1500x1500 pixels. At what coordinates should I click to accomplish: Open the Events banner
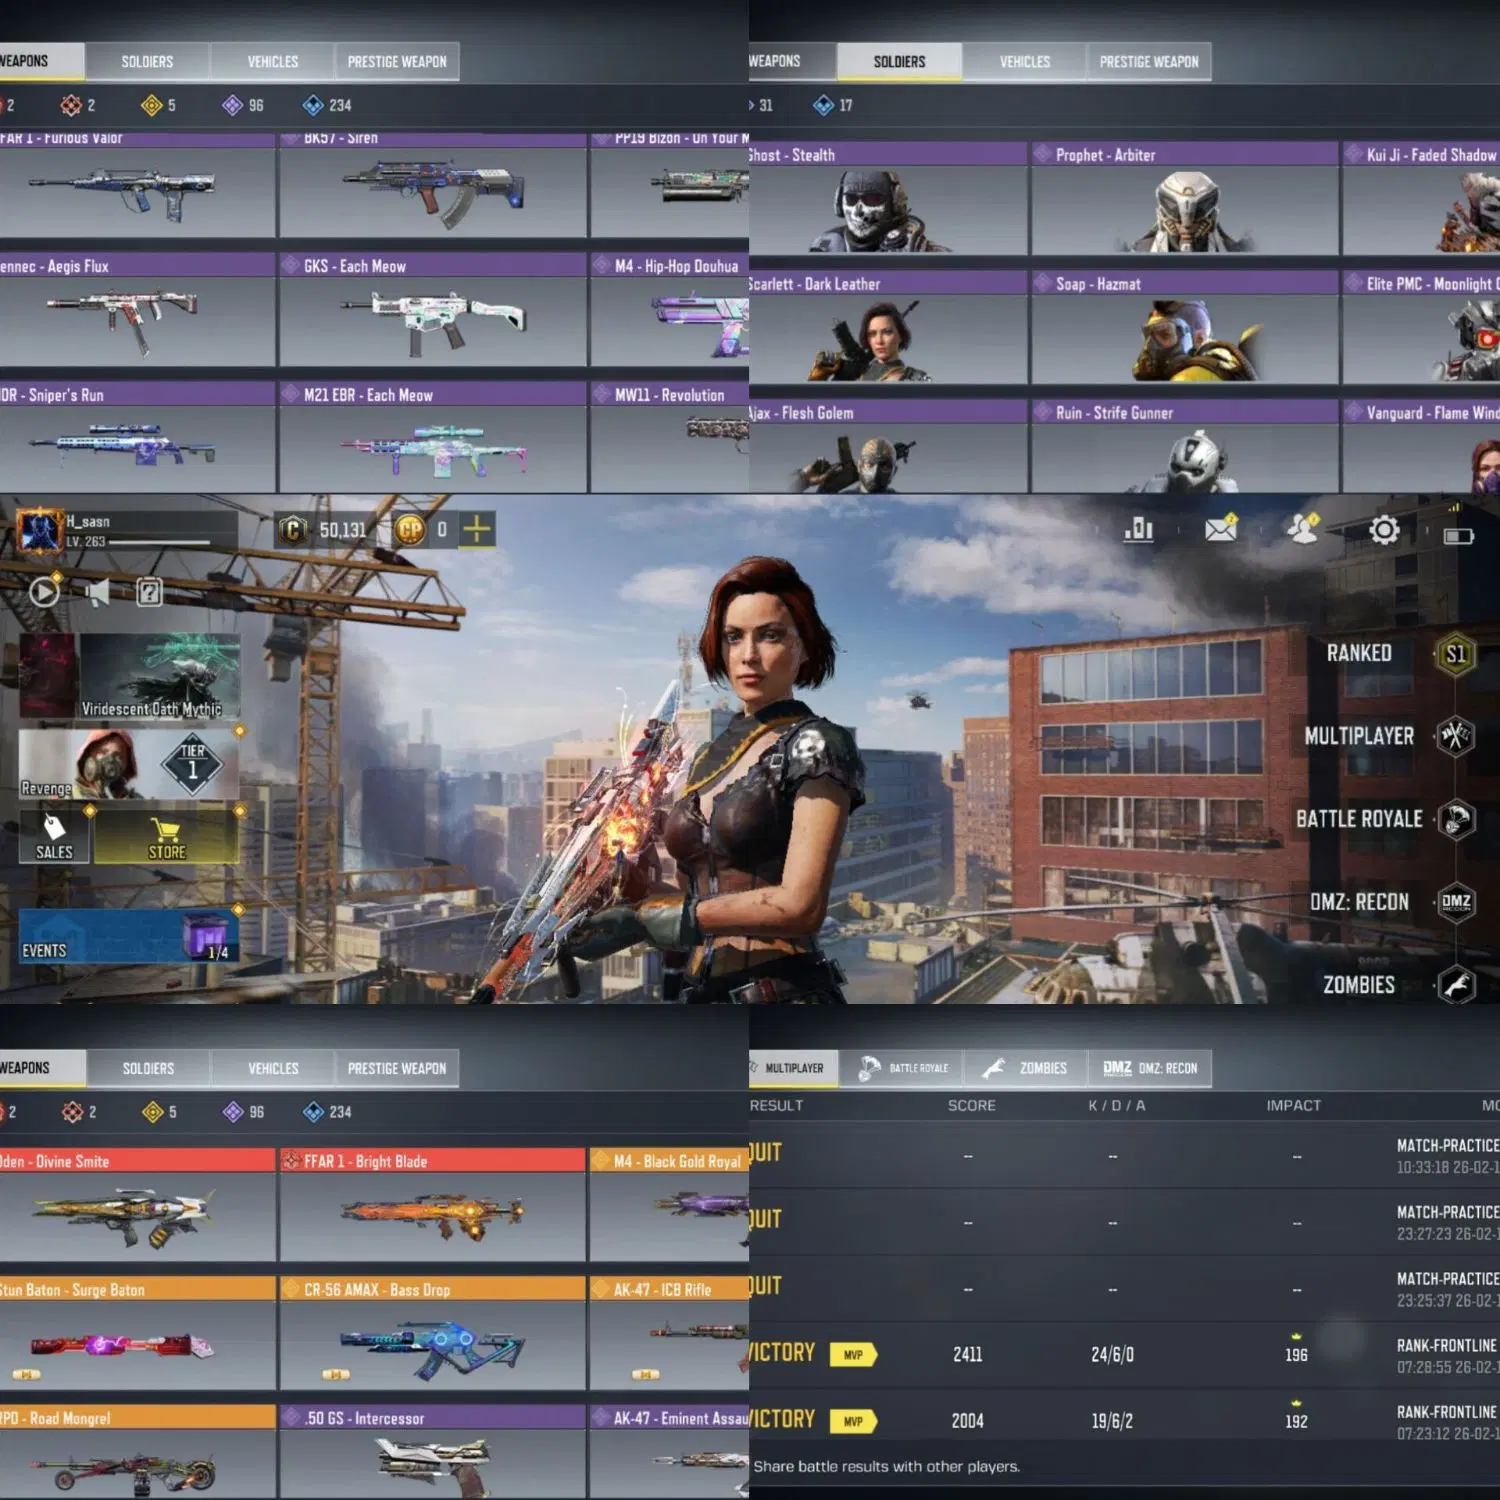pos(129,936)
